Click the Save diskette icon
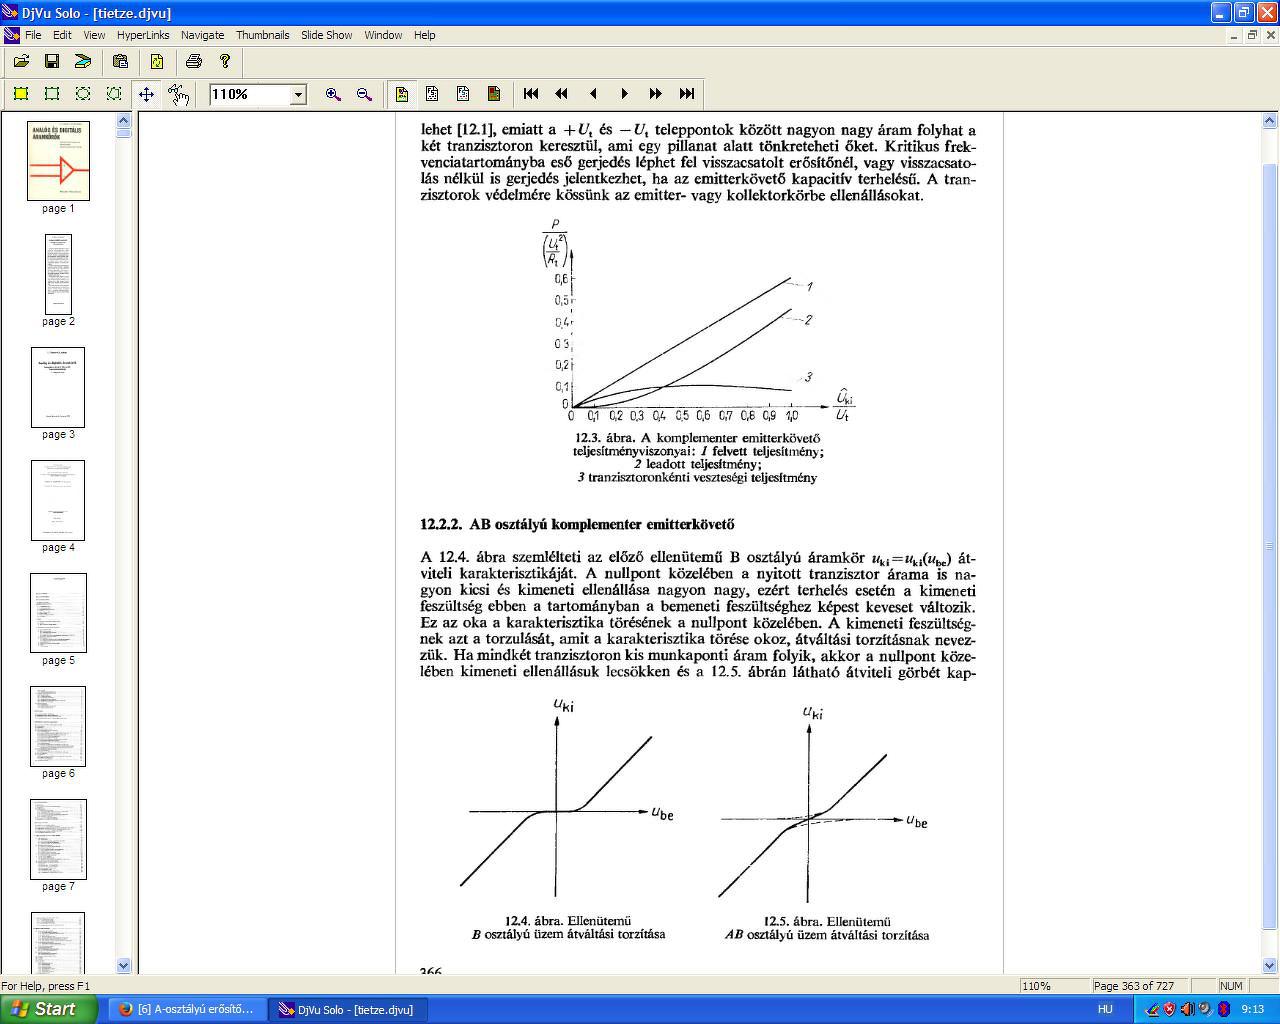Image resolution: width=1280 pixels, height=1024 pixels. coord(52,62)
